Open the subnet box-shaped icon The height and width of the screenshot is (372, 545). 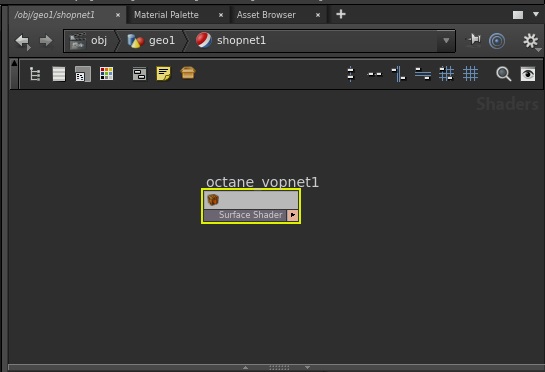click(188, 73)
